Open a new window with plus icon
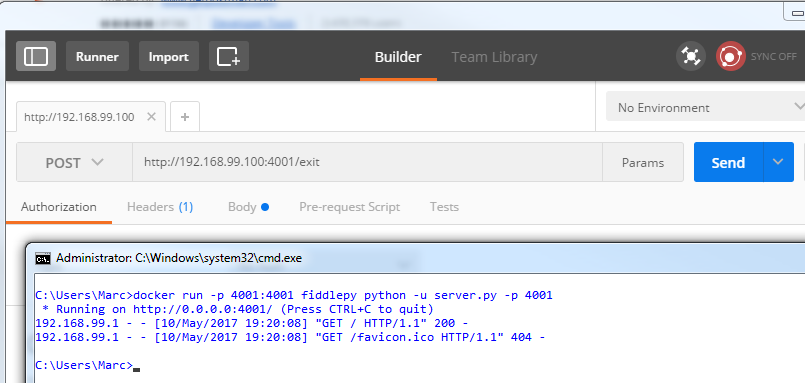The height and width of the screenshot is (383, 805). click(229, 56)
